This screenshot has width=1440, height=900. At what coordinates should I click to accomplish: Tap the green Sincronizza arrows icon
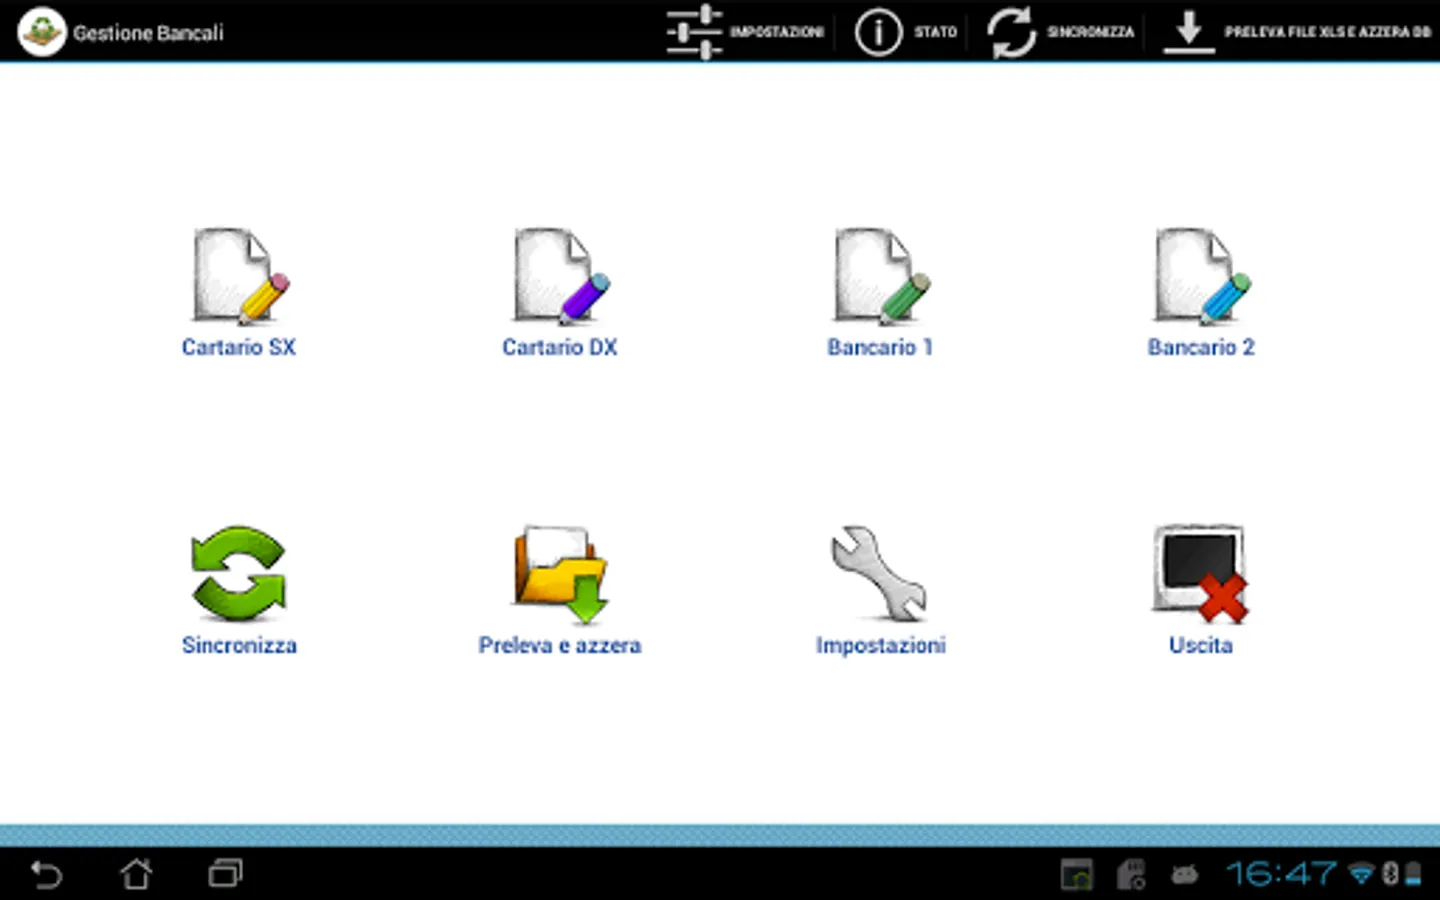pos(239,573)
